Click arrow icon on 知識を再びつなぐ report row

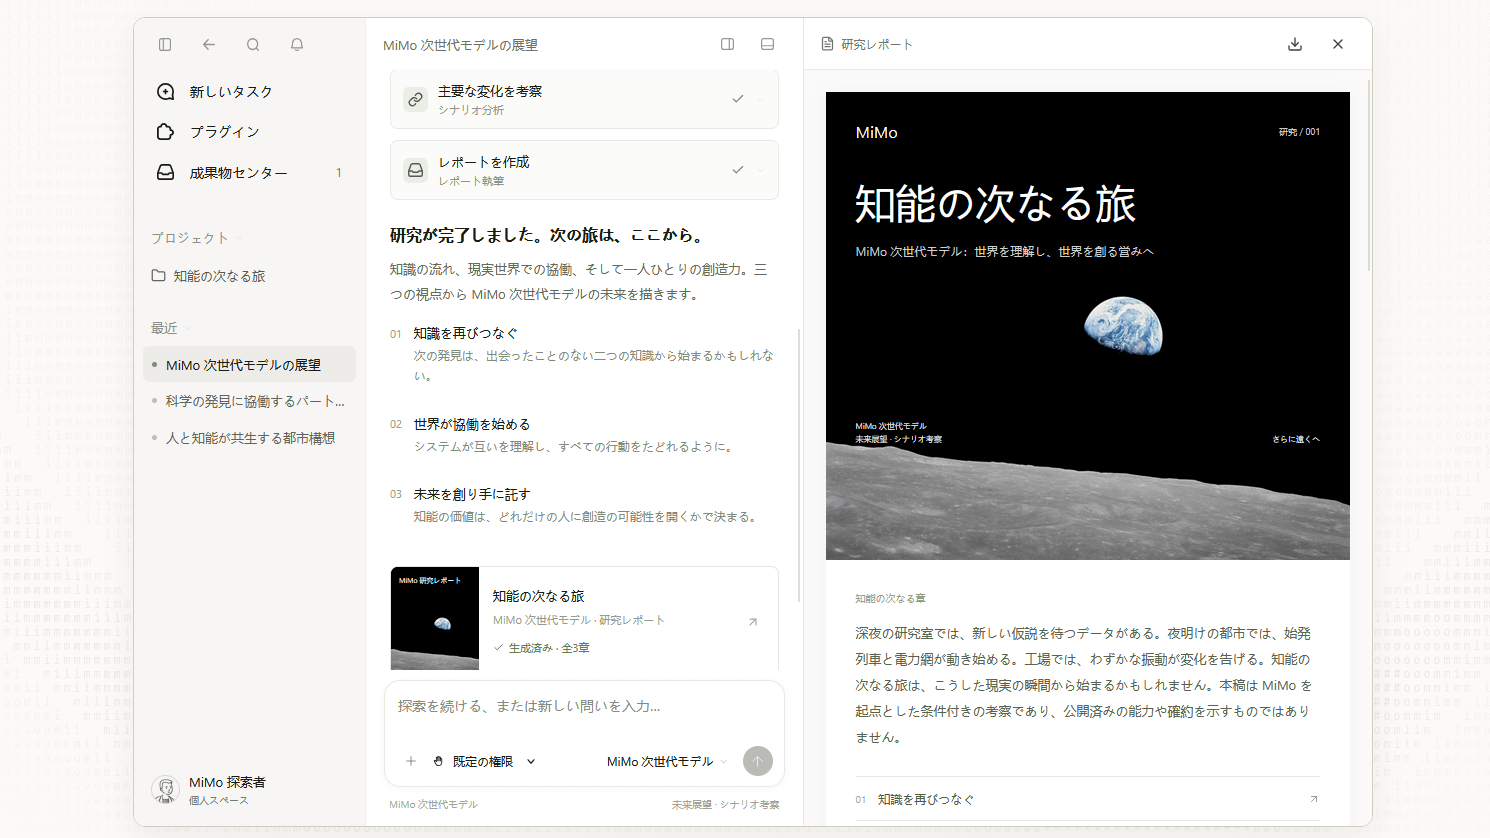1314,799
